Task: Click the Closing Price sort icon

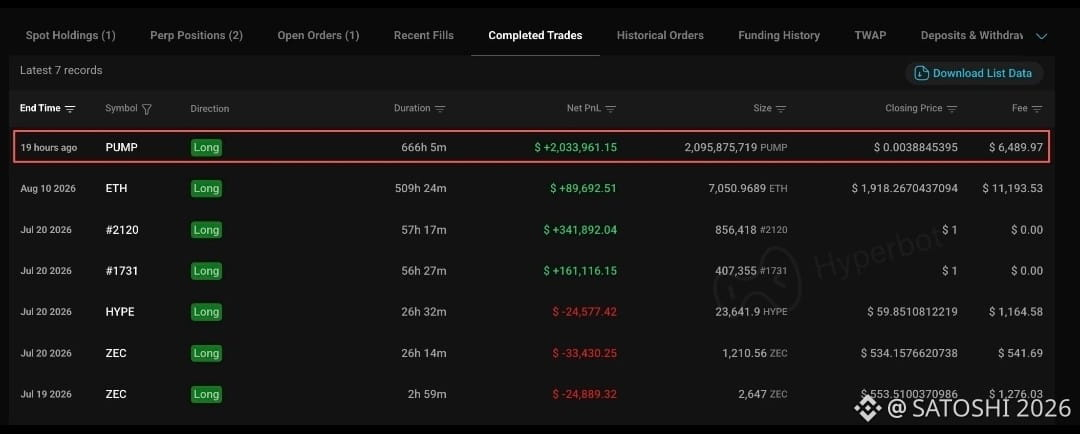Action: click(x=952, y=109)
